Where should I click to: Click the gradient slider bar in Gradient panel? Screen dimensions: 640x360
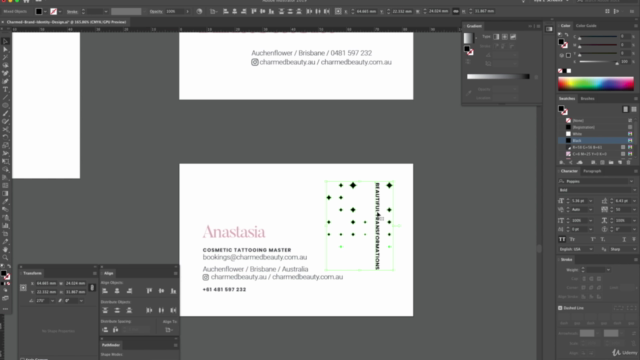pyautogui.click(x=498, y=77)
